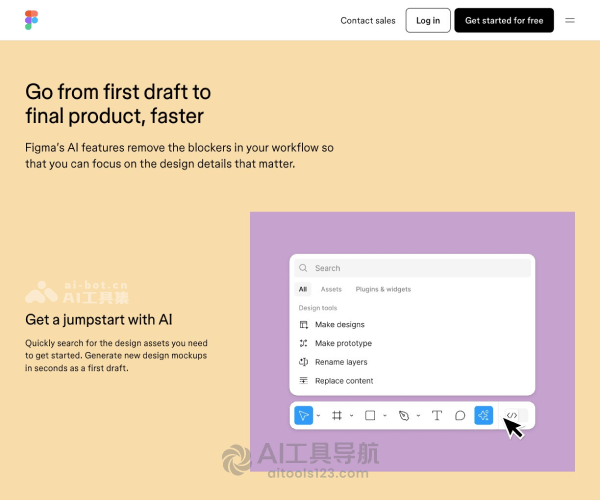Expand the Rectangle tool dropdown arrow
Image resolution: width=600 pixels, height=500 pixels.
click(x=385, y=415)
